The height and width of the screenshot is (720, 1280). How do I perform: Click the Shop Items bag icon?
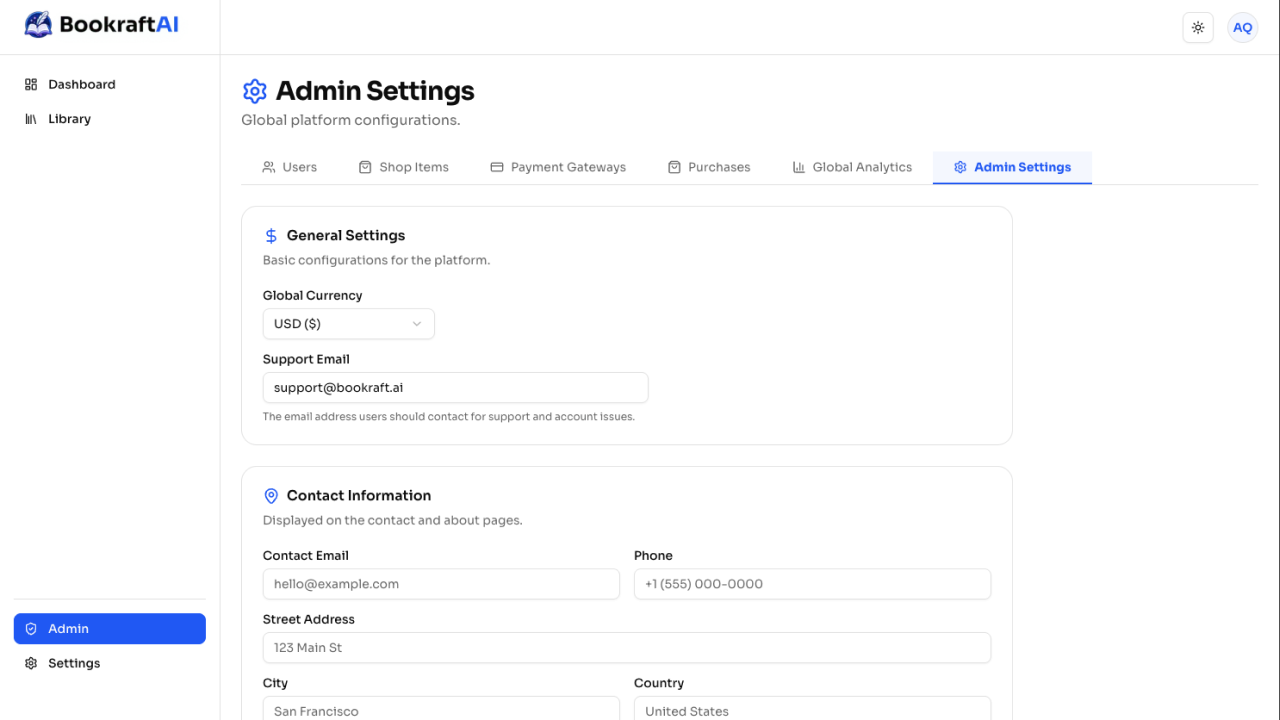tap(365, 167)
